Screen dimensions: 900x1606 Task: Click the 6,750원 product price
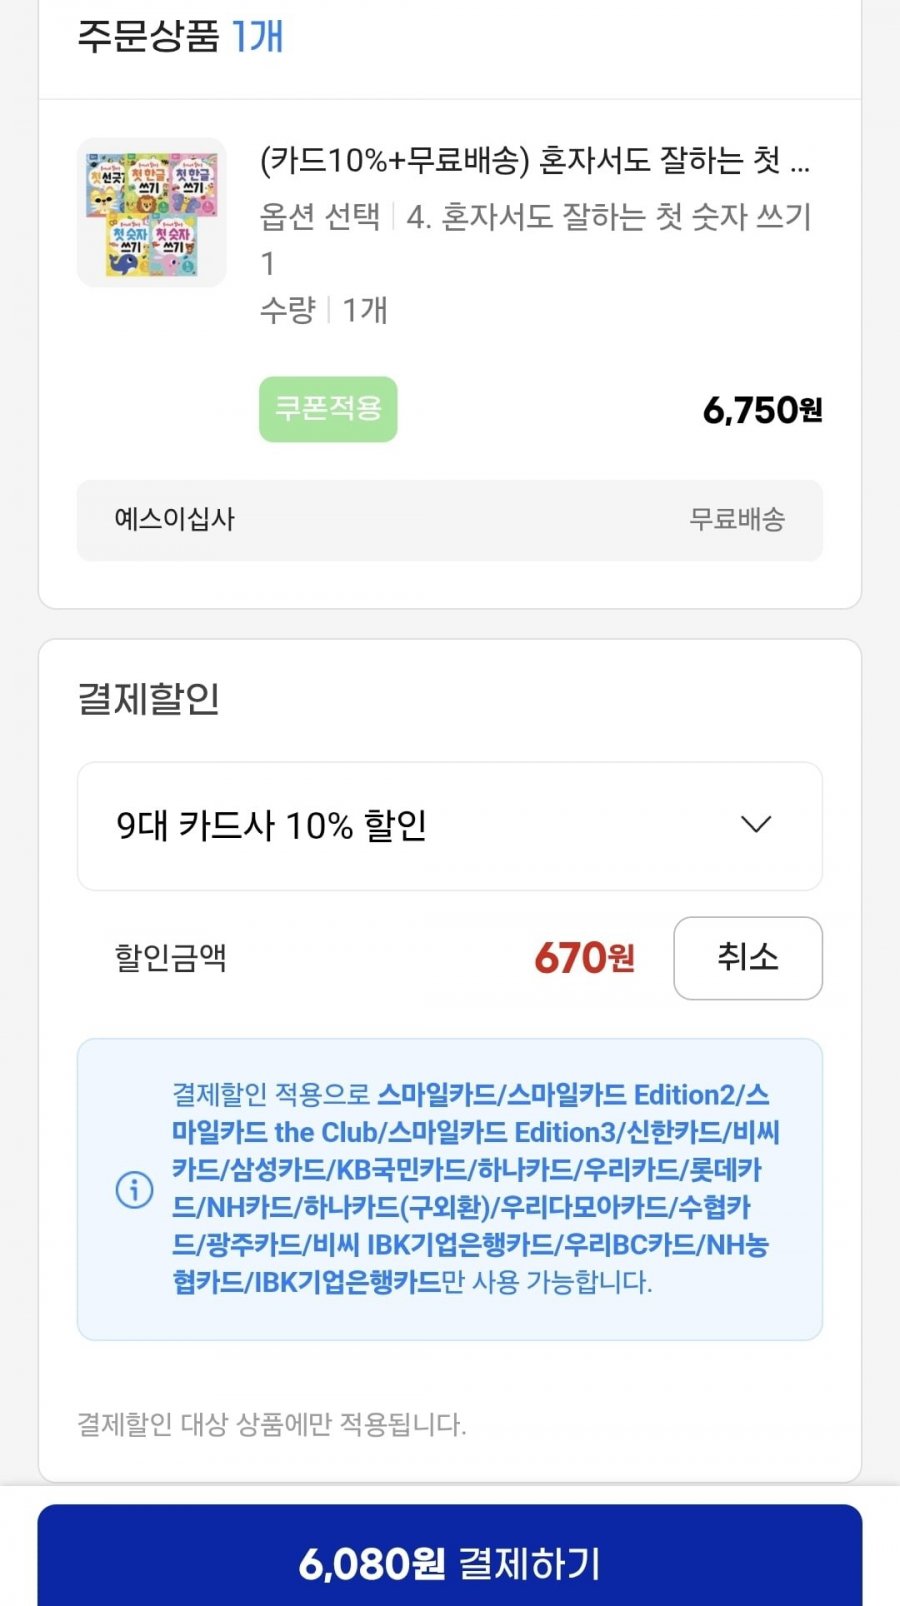(763, 410)
